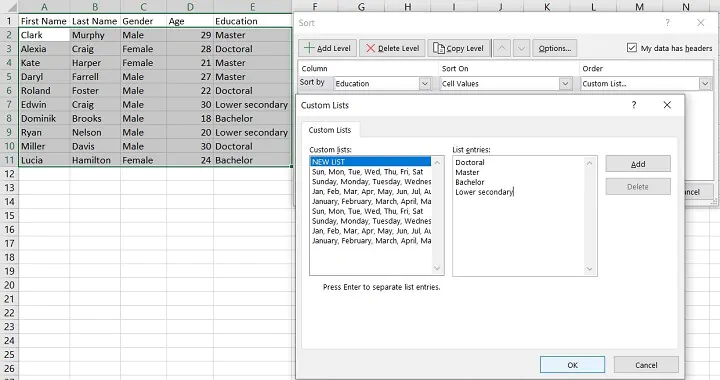Select first January, February, March list
This screenshot has width=720, height=380.
click(x=371, y=201)
